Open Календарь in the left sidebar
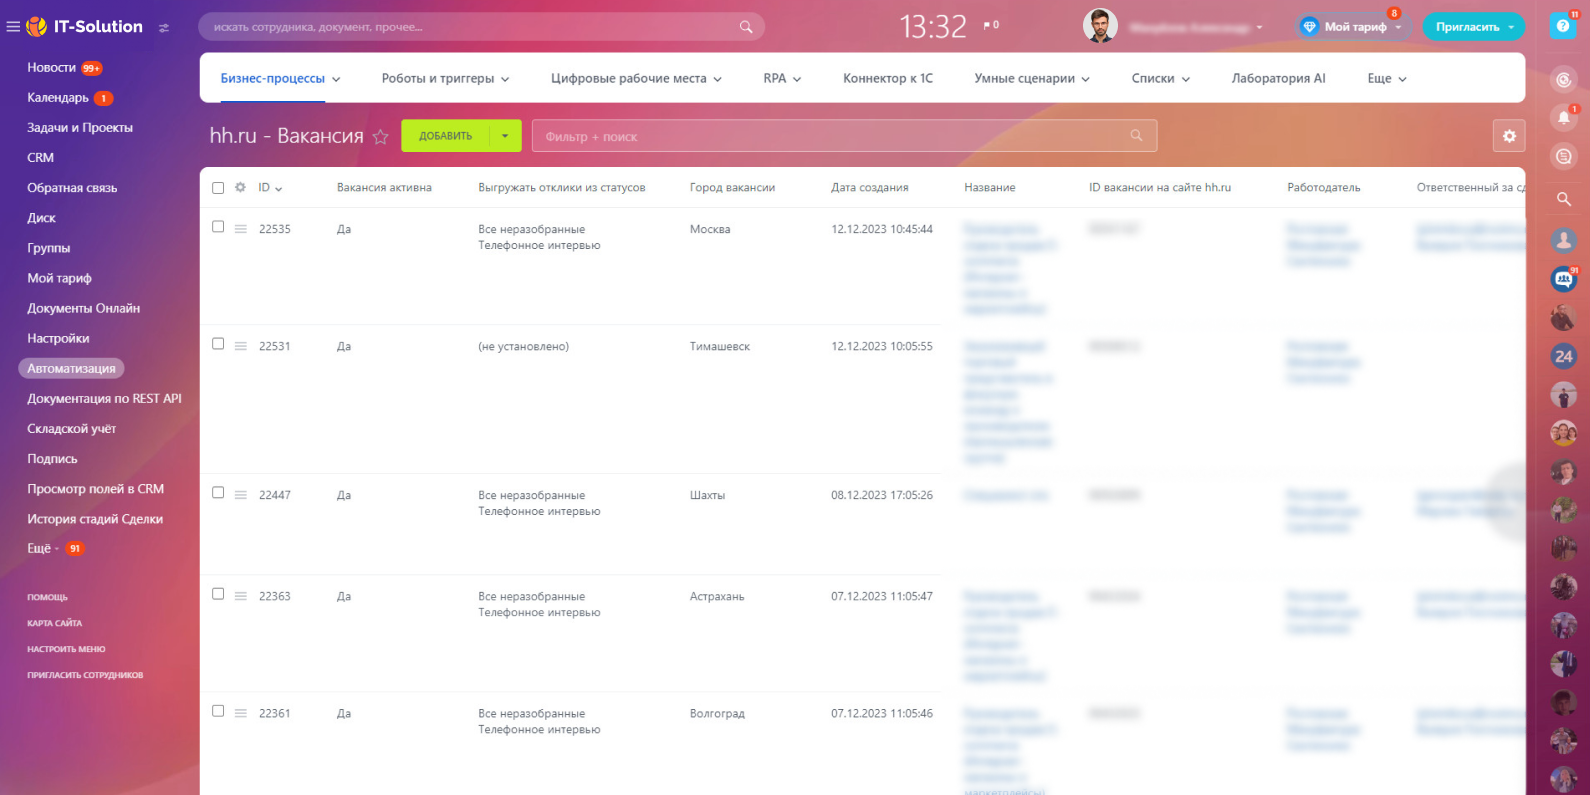The image size is (1590, 795). [x=58, y=98]
